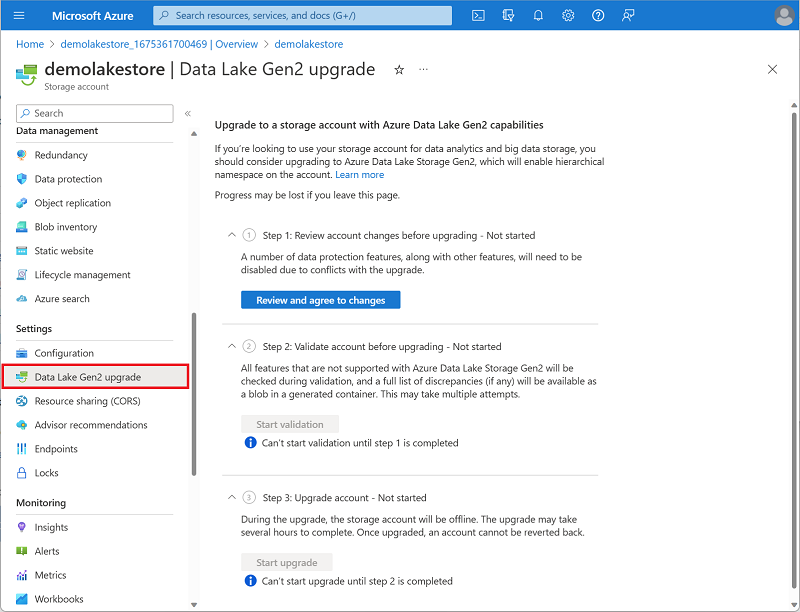Click the Alerts icon
The image size is (800, 612).
coord(21,551)
